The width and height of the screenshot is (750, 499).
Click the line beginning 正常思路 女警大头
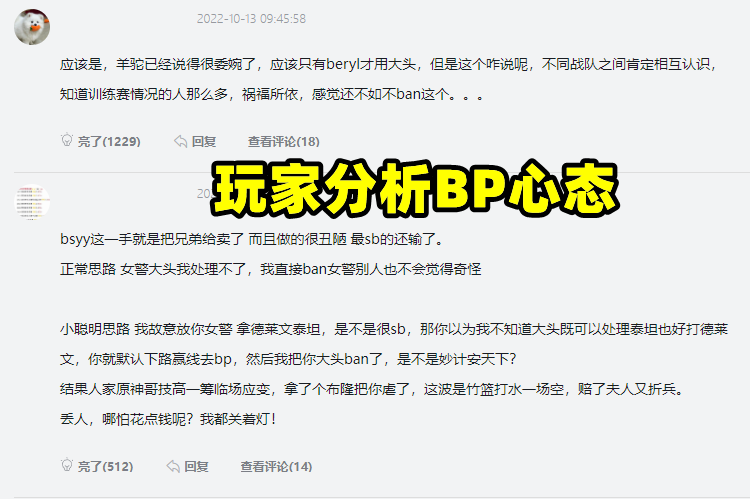pyautogui.click(x=270, y=269)
